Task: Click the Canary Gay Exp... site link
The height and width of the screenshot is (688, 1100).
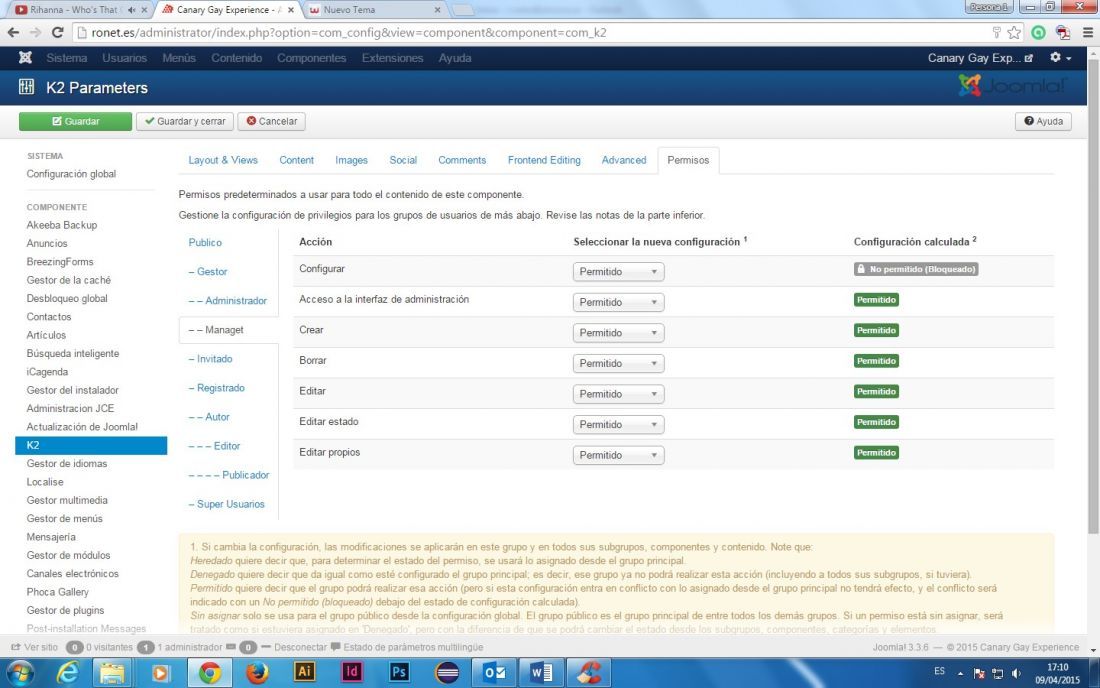Action: click(980, 58)
